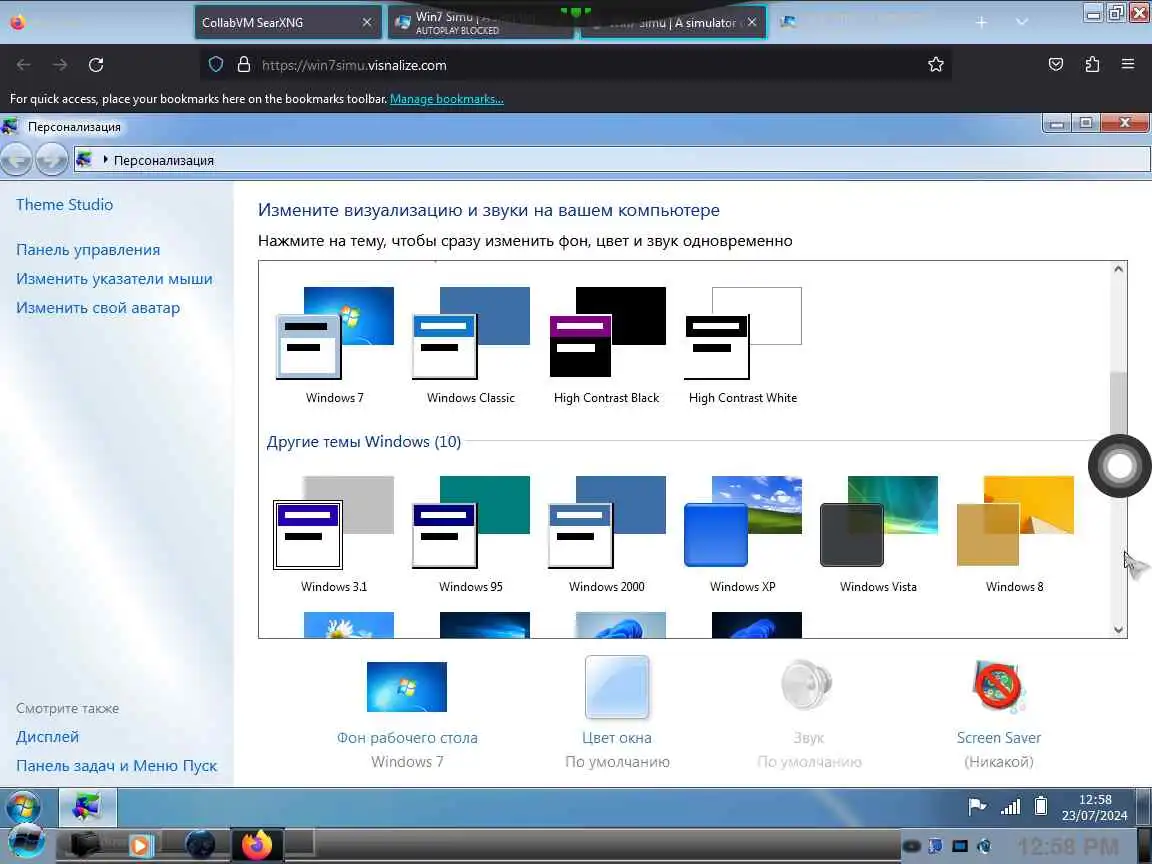1152x864 pixels.
Task: Apply the Windows 8 theme
Action: pos(1015,534)
